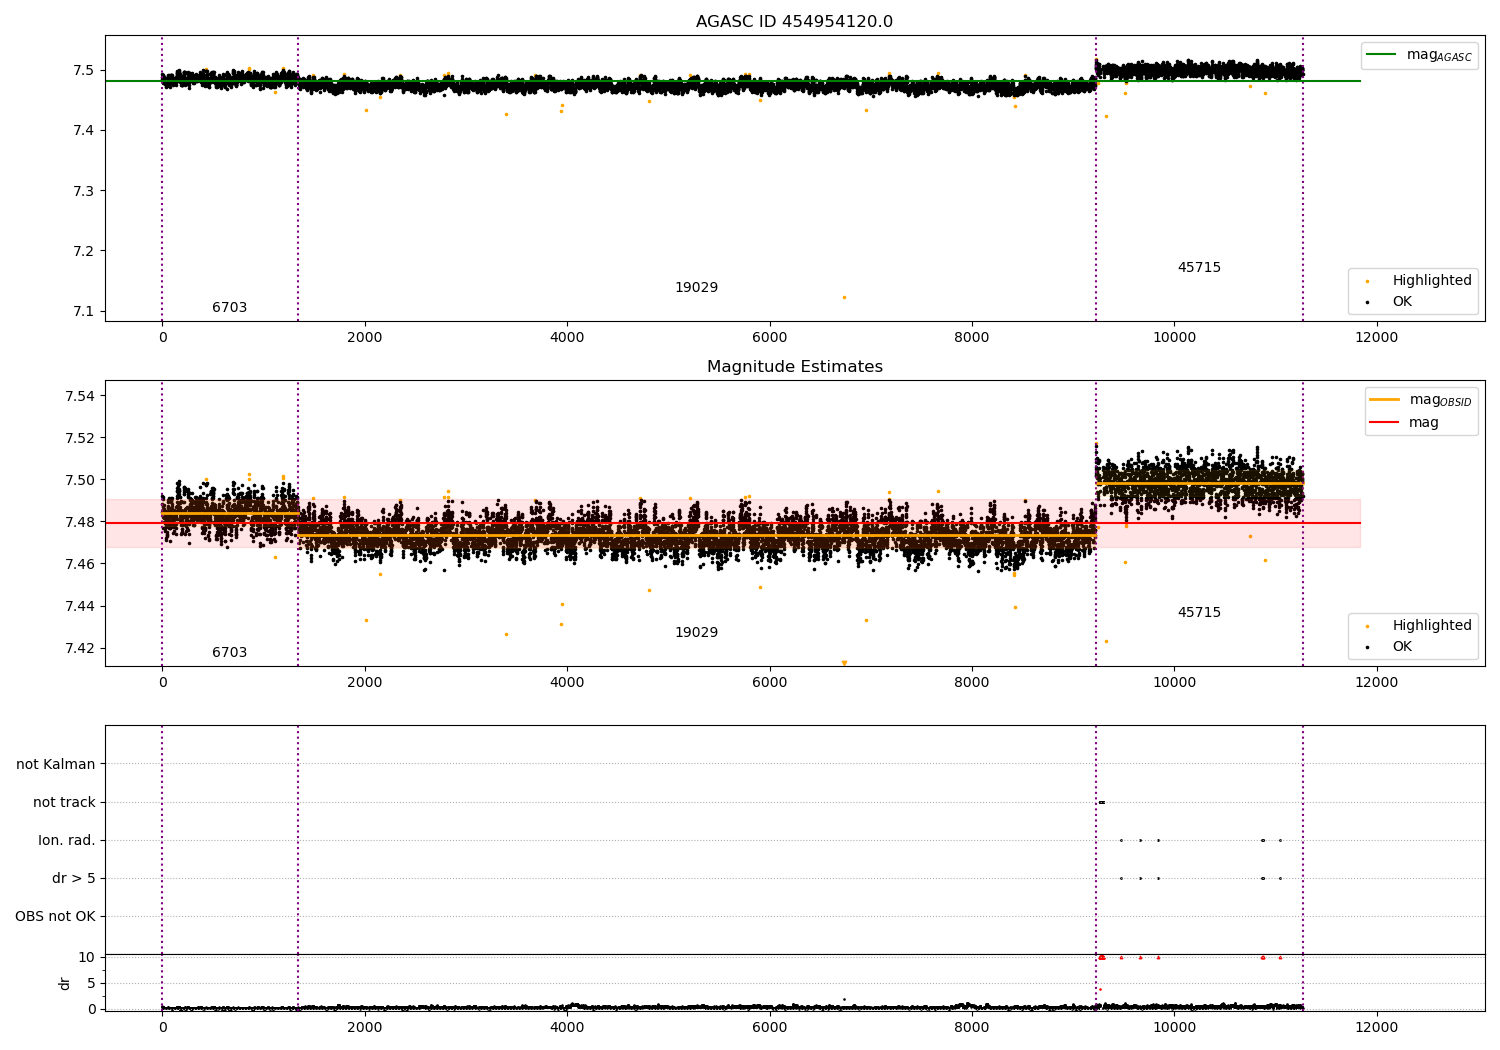Click the 7.54 tick on the middle plot
The image size is (1500, 1050).
tap(79, 396)
